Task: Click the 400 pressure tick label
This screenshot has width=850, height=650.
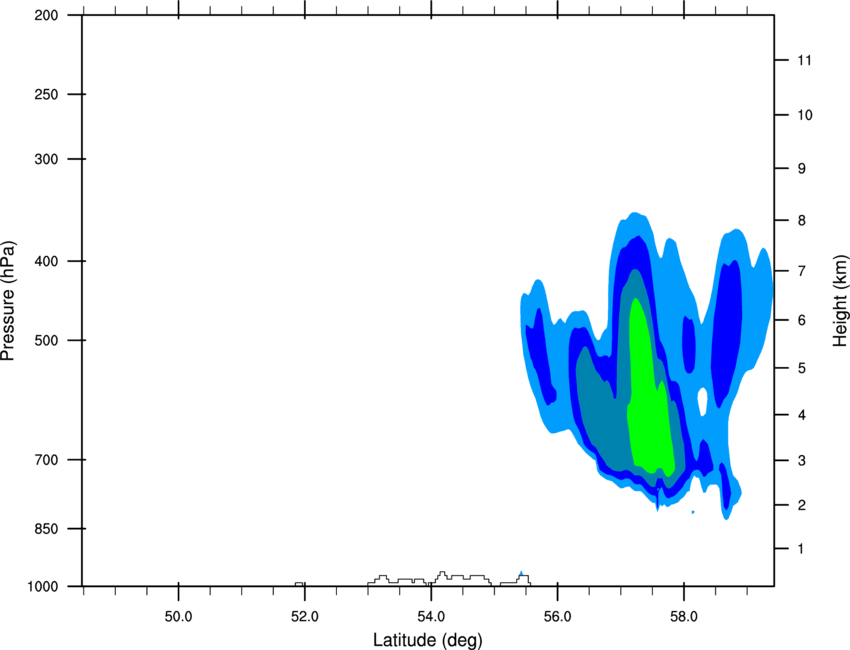Action: 46,261
